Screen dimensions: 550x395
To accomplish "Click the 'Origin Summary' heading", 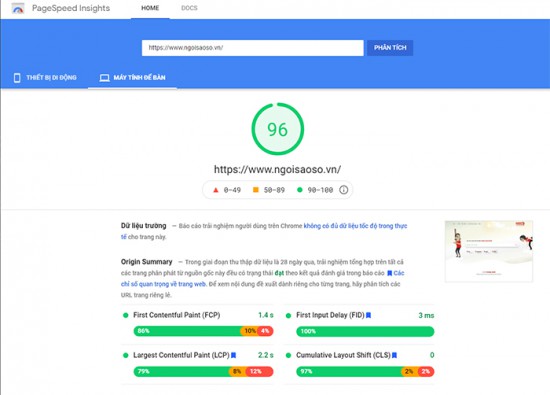I will tap(147, 262).
